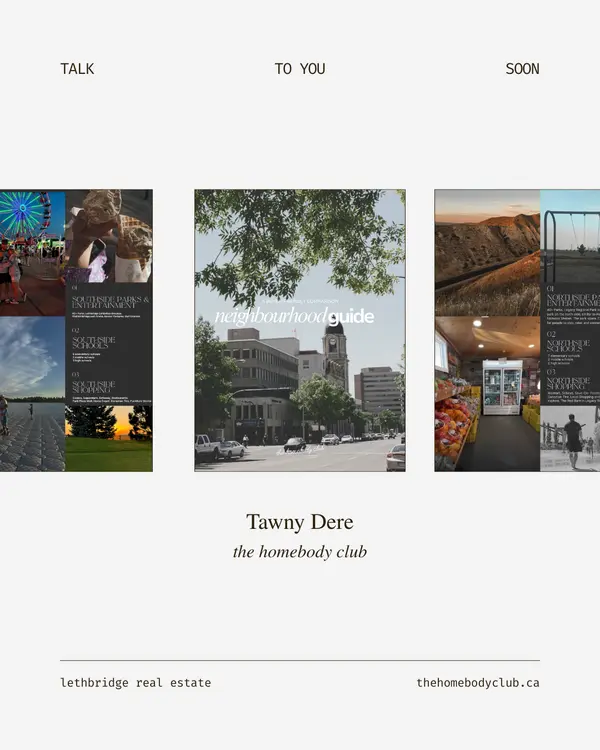600x750 pixels.
Task: Select the Southside Shopping heading
Action: tap(93, 384)
